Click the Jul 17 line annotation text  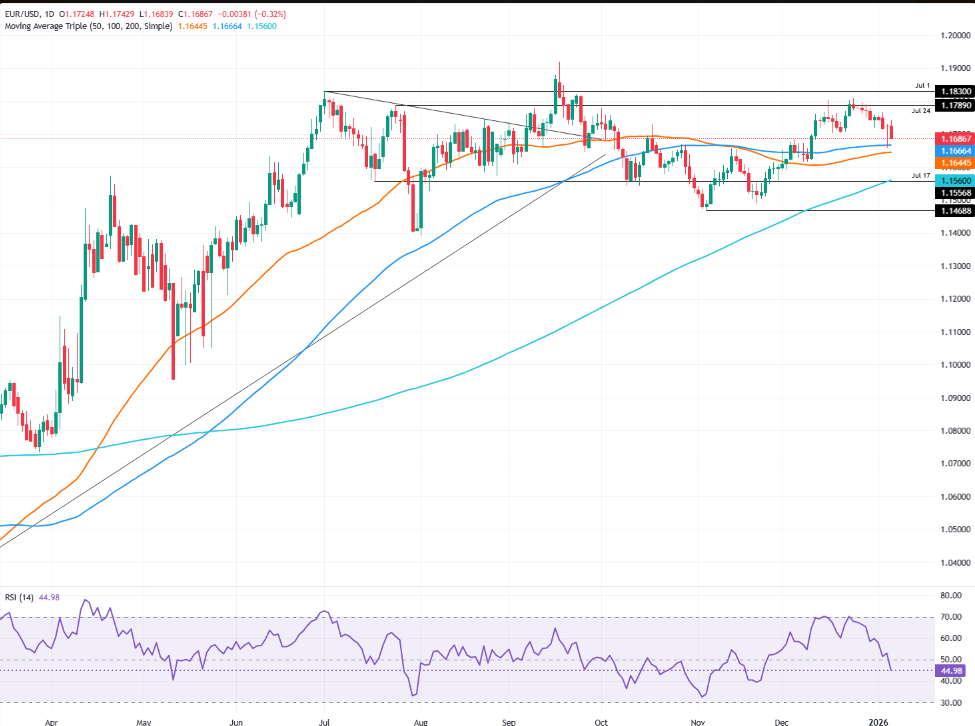pos(920,175)
